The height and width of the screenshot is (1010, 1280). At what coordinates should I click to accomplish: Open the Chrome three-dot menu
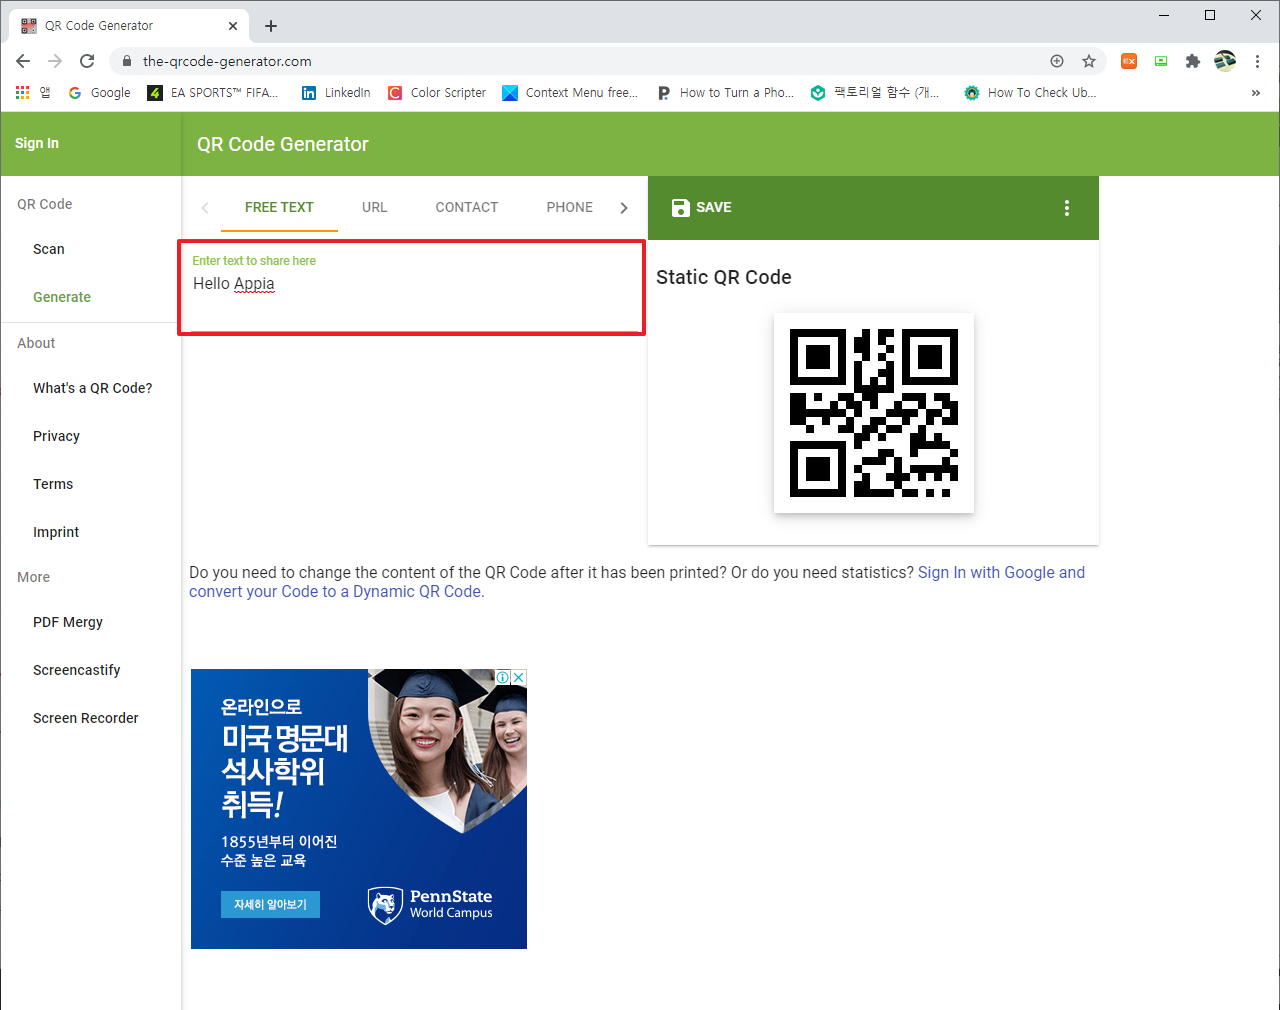click(x=1257, y=61)
